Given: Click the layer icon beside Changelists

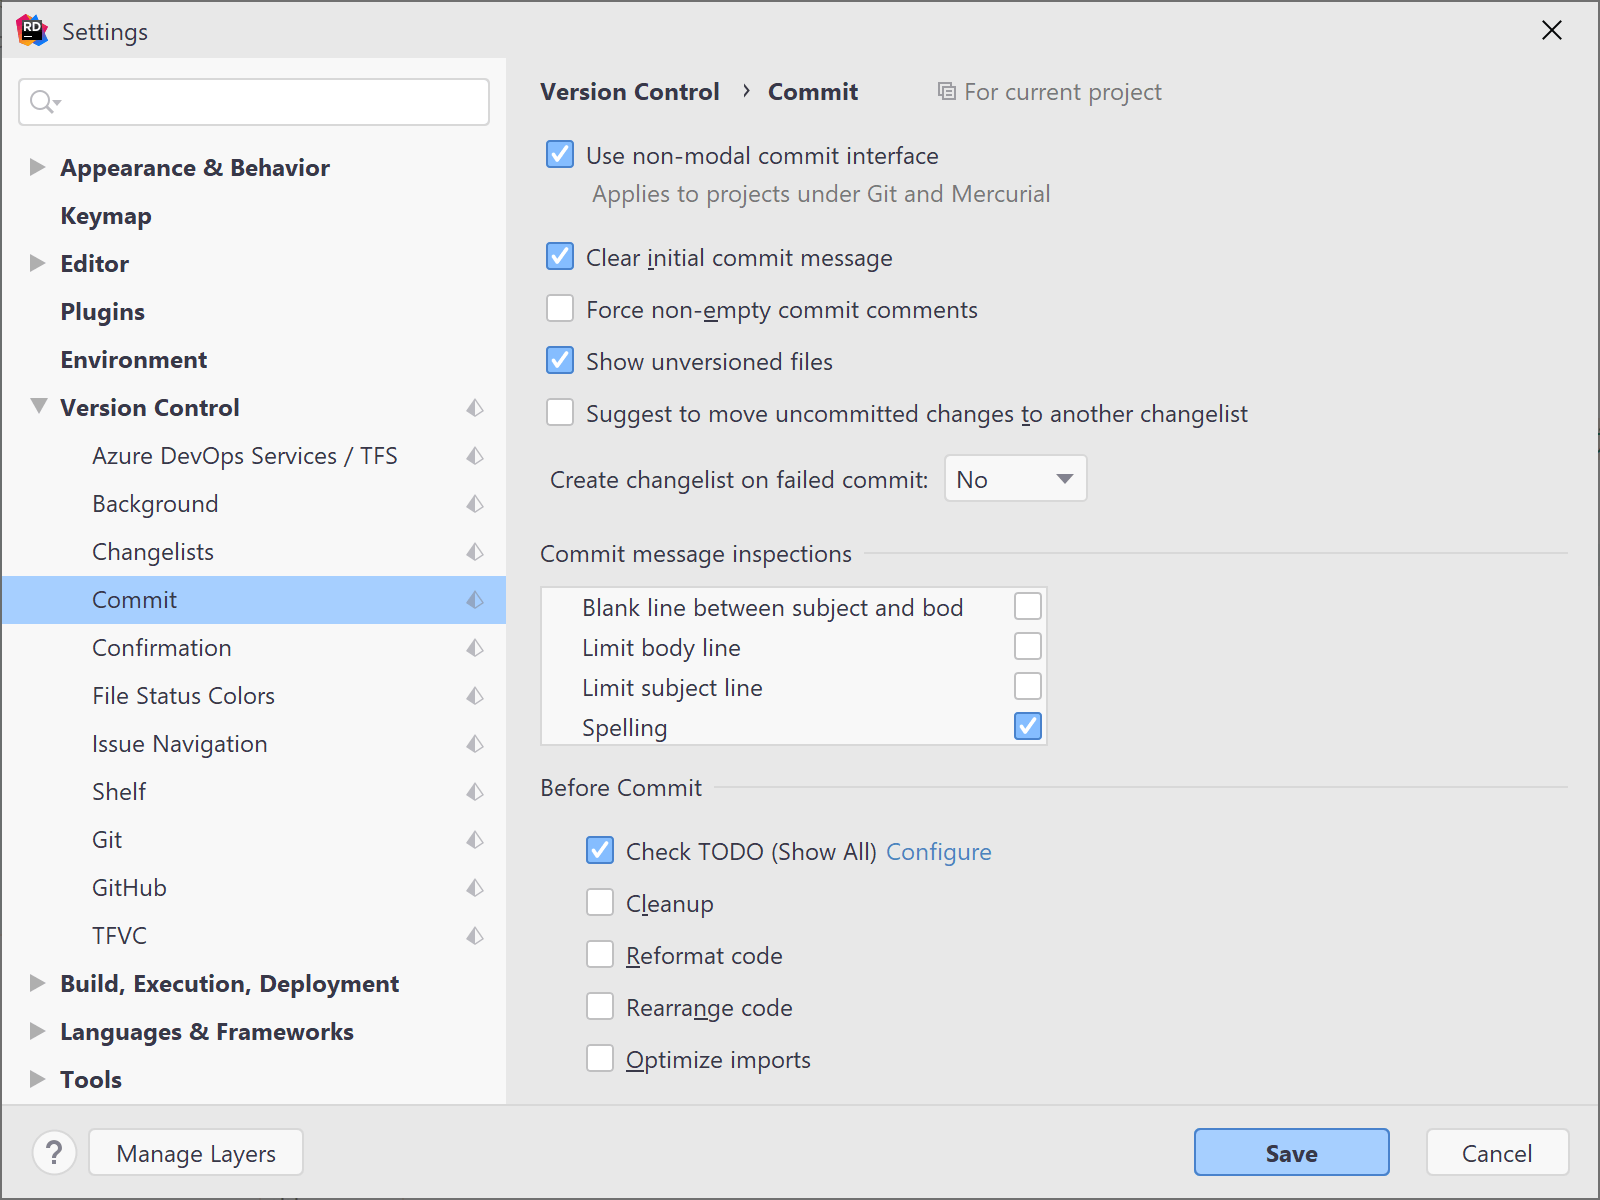Looking at the screenshot, I should tap(475, 552).
